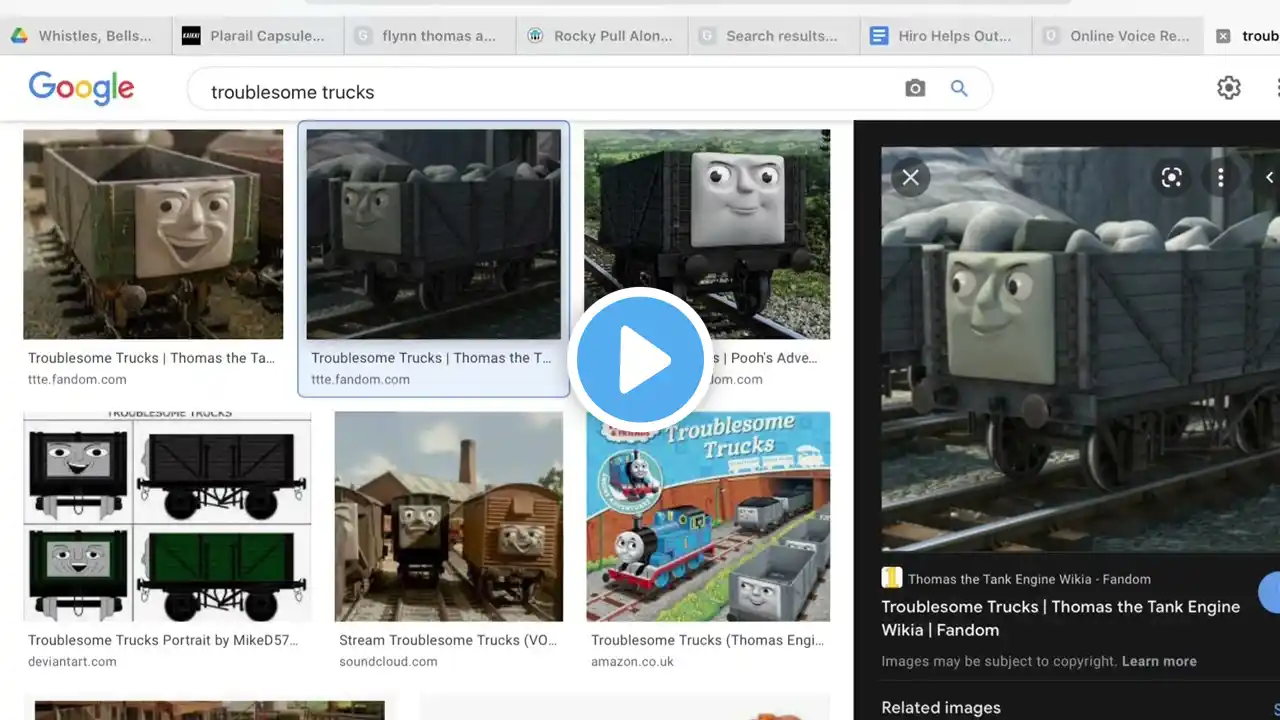1280x720 pixels.
Task: Click tte.fandom.com under first result
Action: (77, 379)
